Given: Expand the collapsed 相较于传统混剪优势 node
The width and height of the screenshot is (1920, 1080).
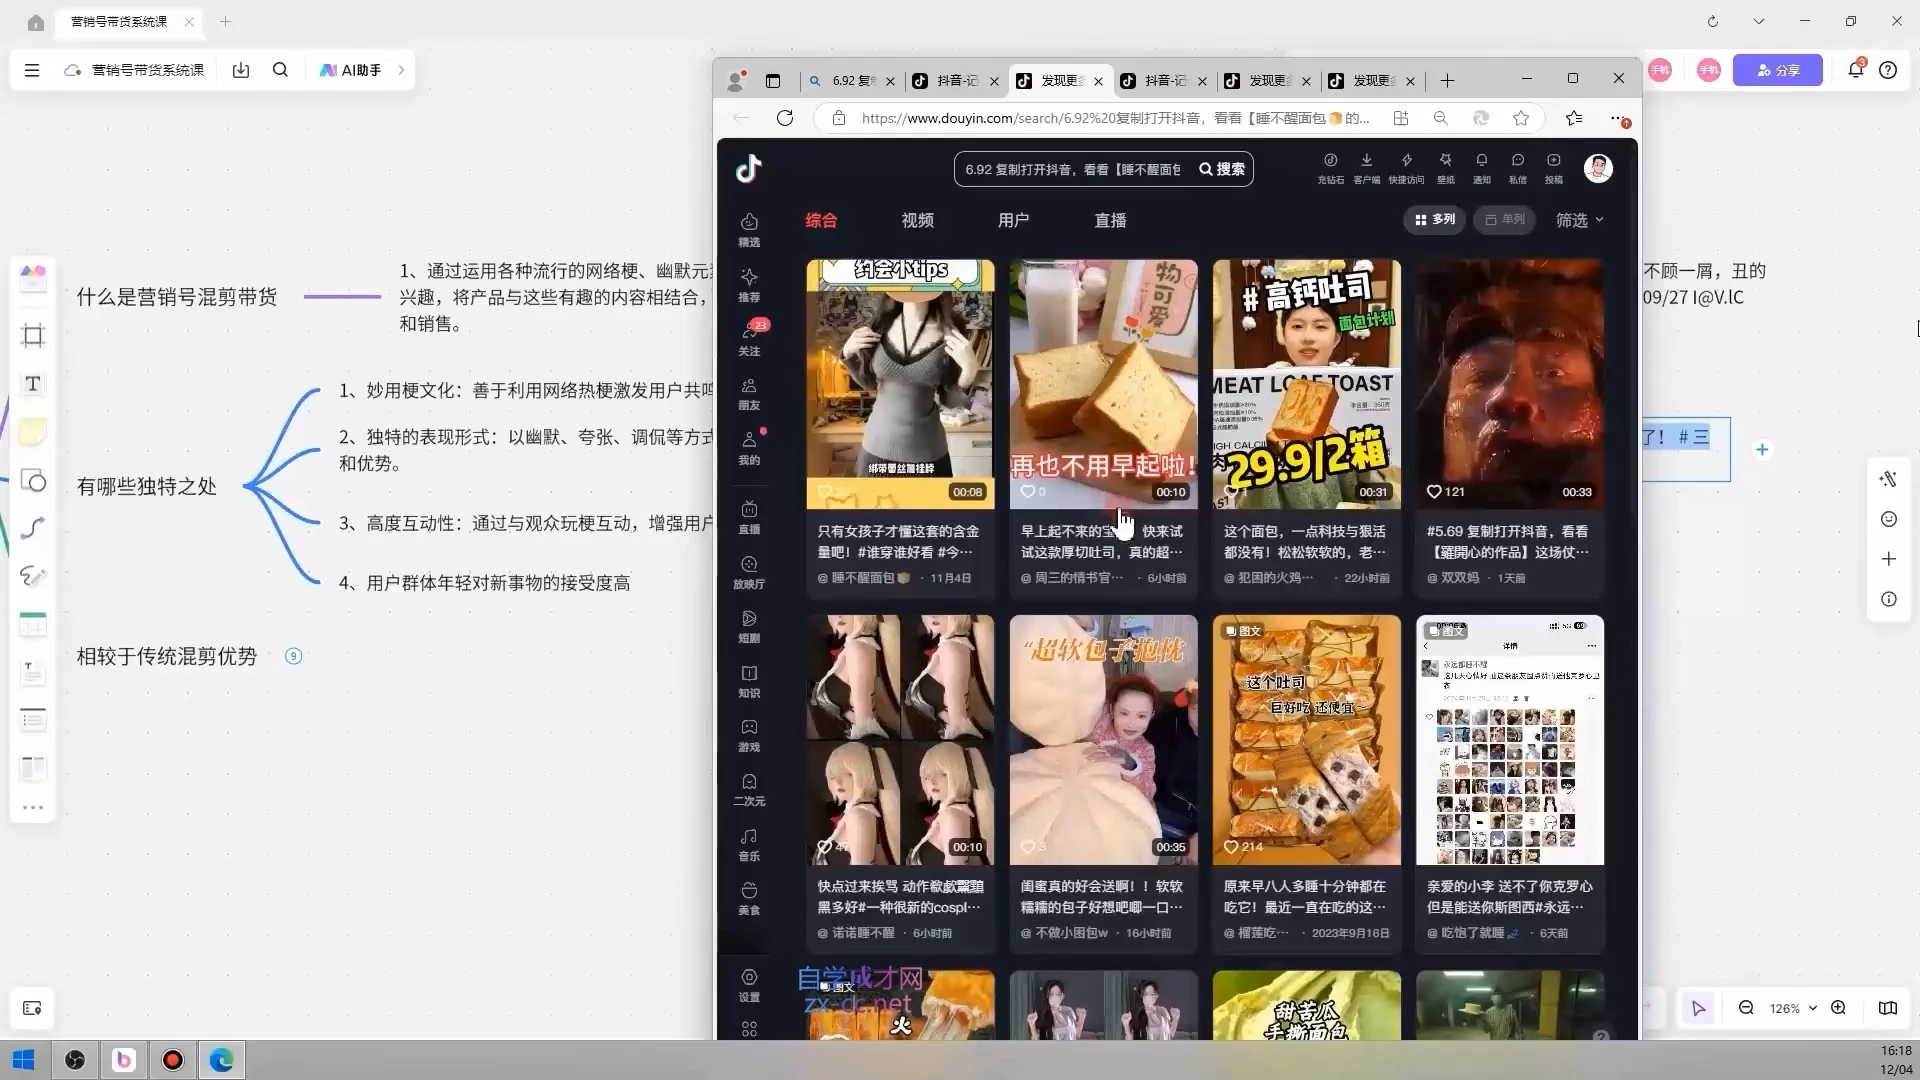Looking at the screenshot, I should click(293, 656).
